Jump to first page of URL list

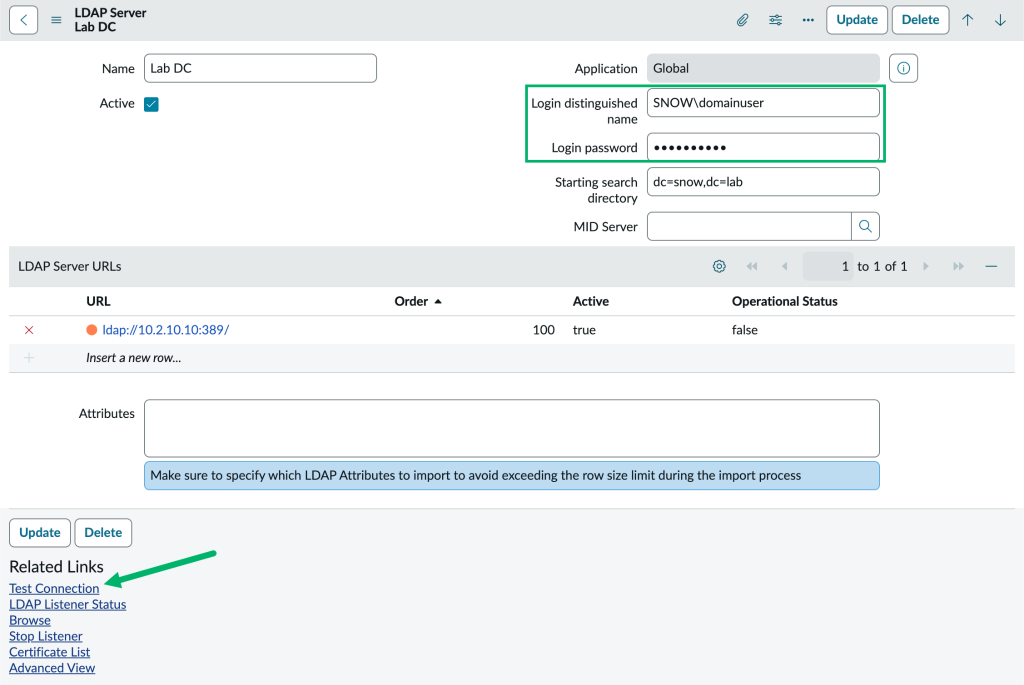pyautogui.click(x=752, y=266)
